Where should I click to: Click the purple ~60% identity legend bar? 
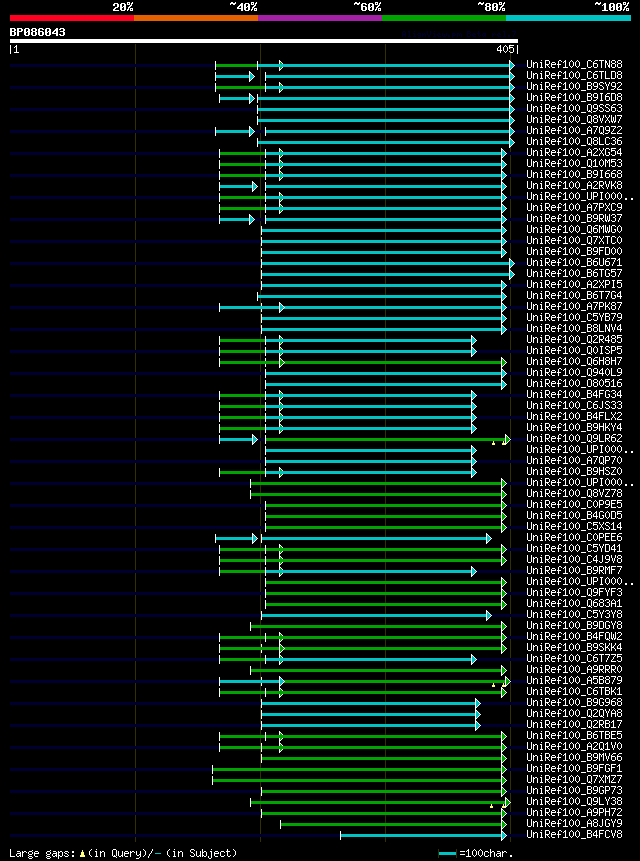[320, 18]
